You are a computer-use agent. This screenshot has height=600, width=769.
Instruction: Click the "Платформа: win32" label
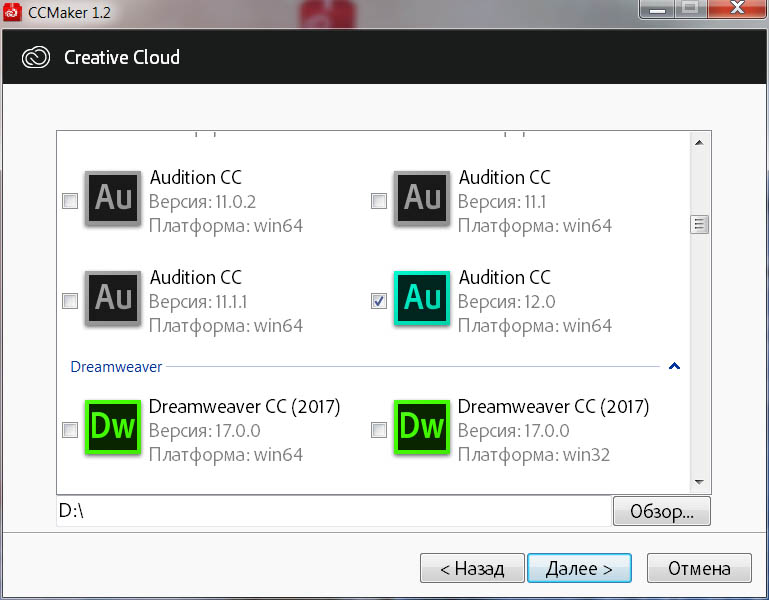(534, 455)
